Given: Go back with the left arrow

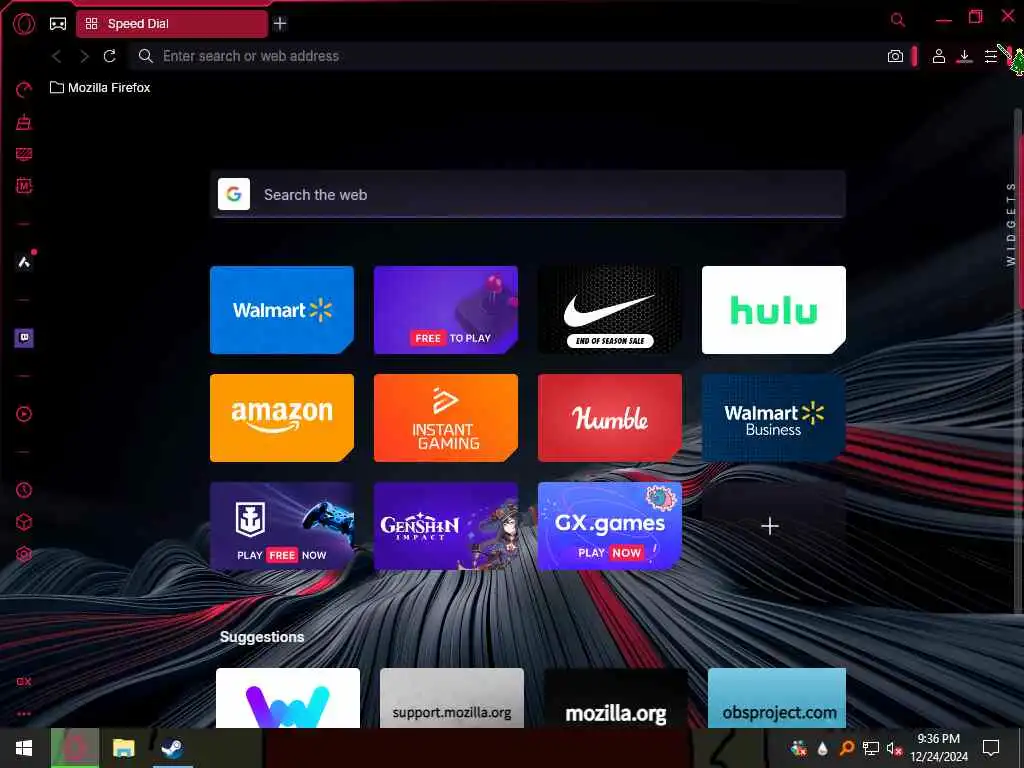Looking at the screenshot, I should tap(57, 56).
